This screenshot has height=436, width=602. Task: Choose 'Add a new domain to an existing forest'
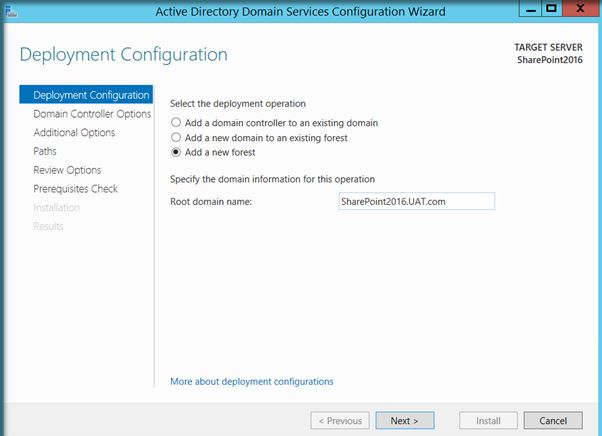[176, 138]
